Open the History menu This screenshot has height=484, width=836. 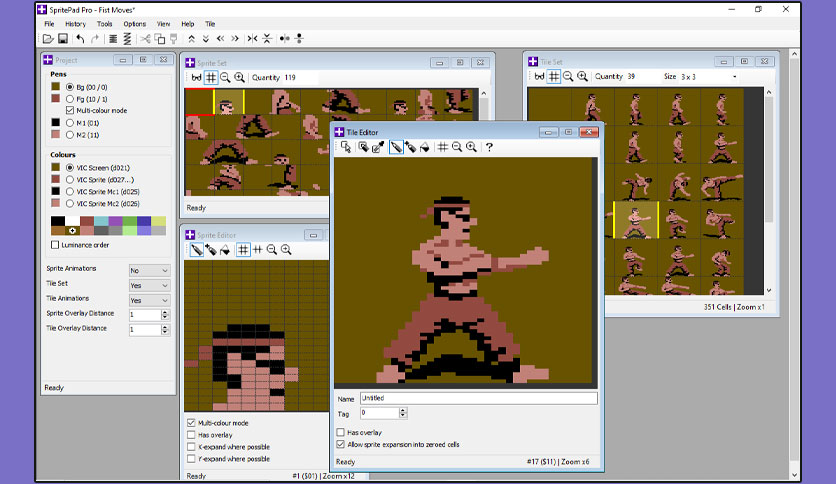[75, 24]
